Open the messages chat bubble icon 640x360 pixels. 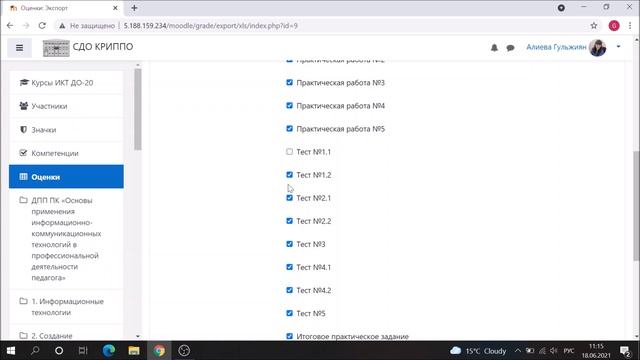pyautogui.click(x=510, y=48)
